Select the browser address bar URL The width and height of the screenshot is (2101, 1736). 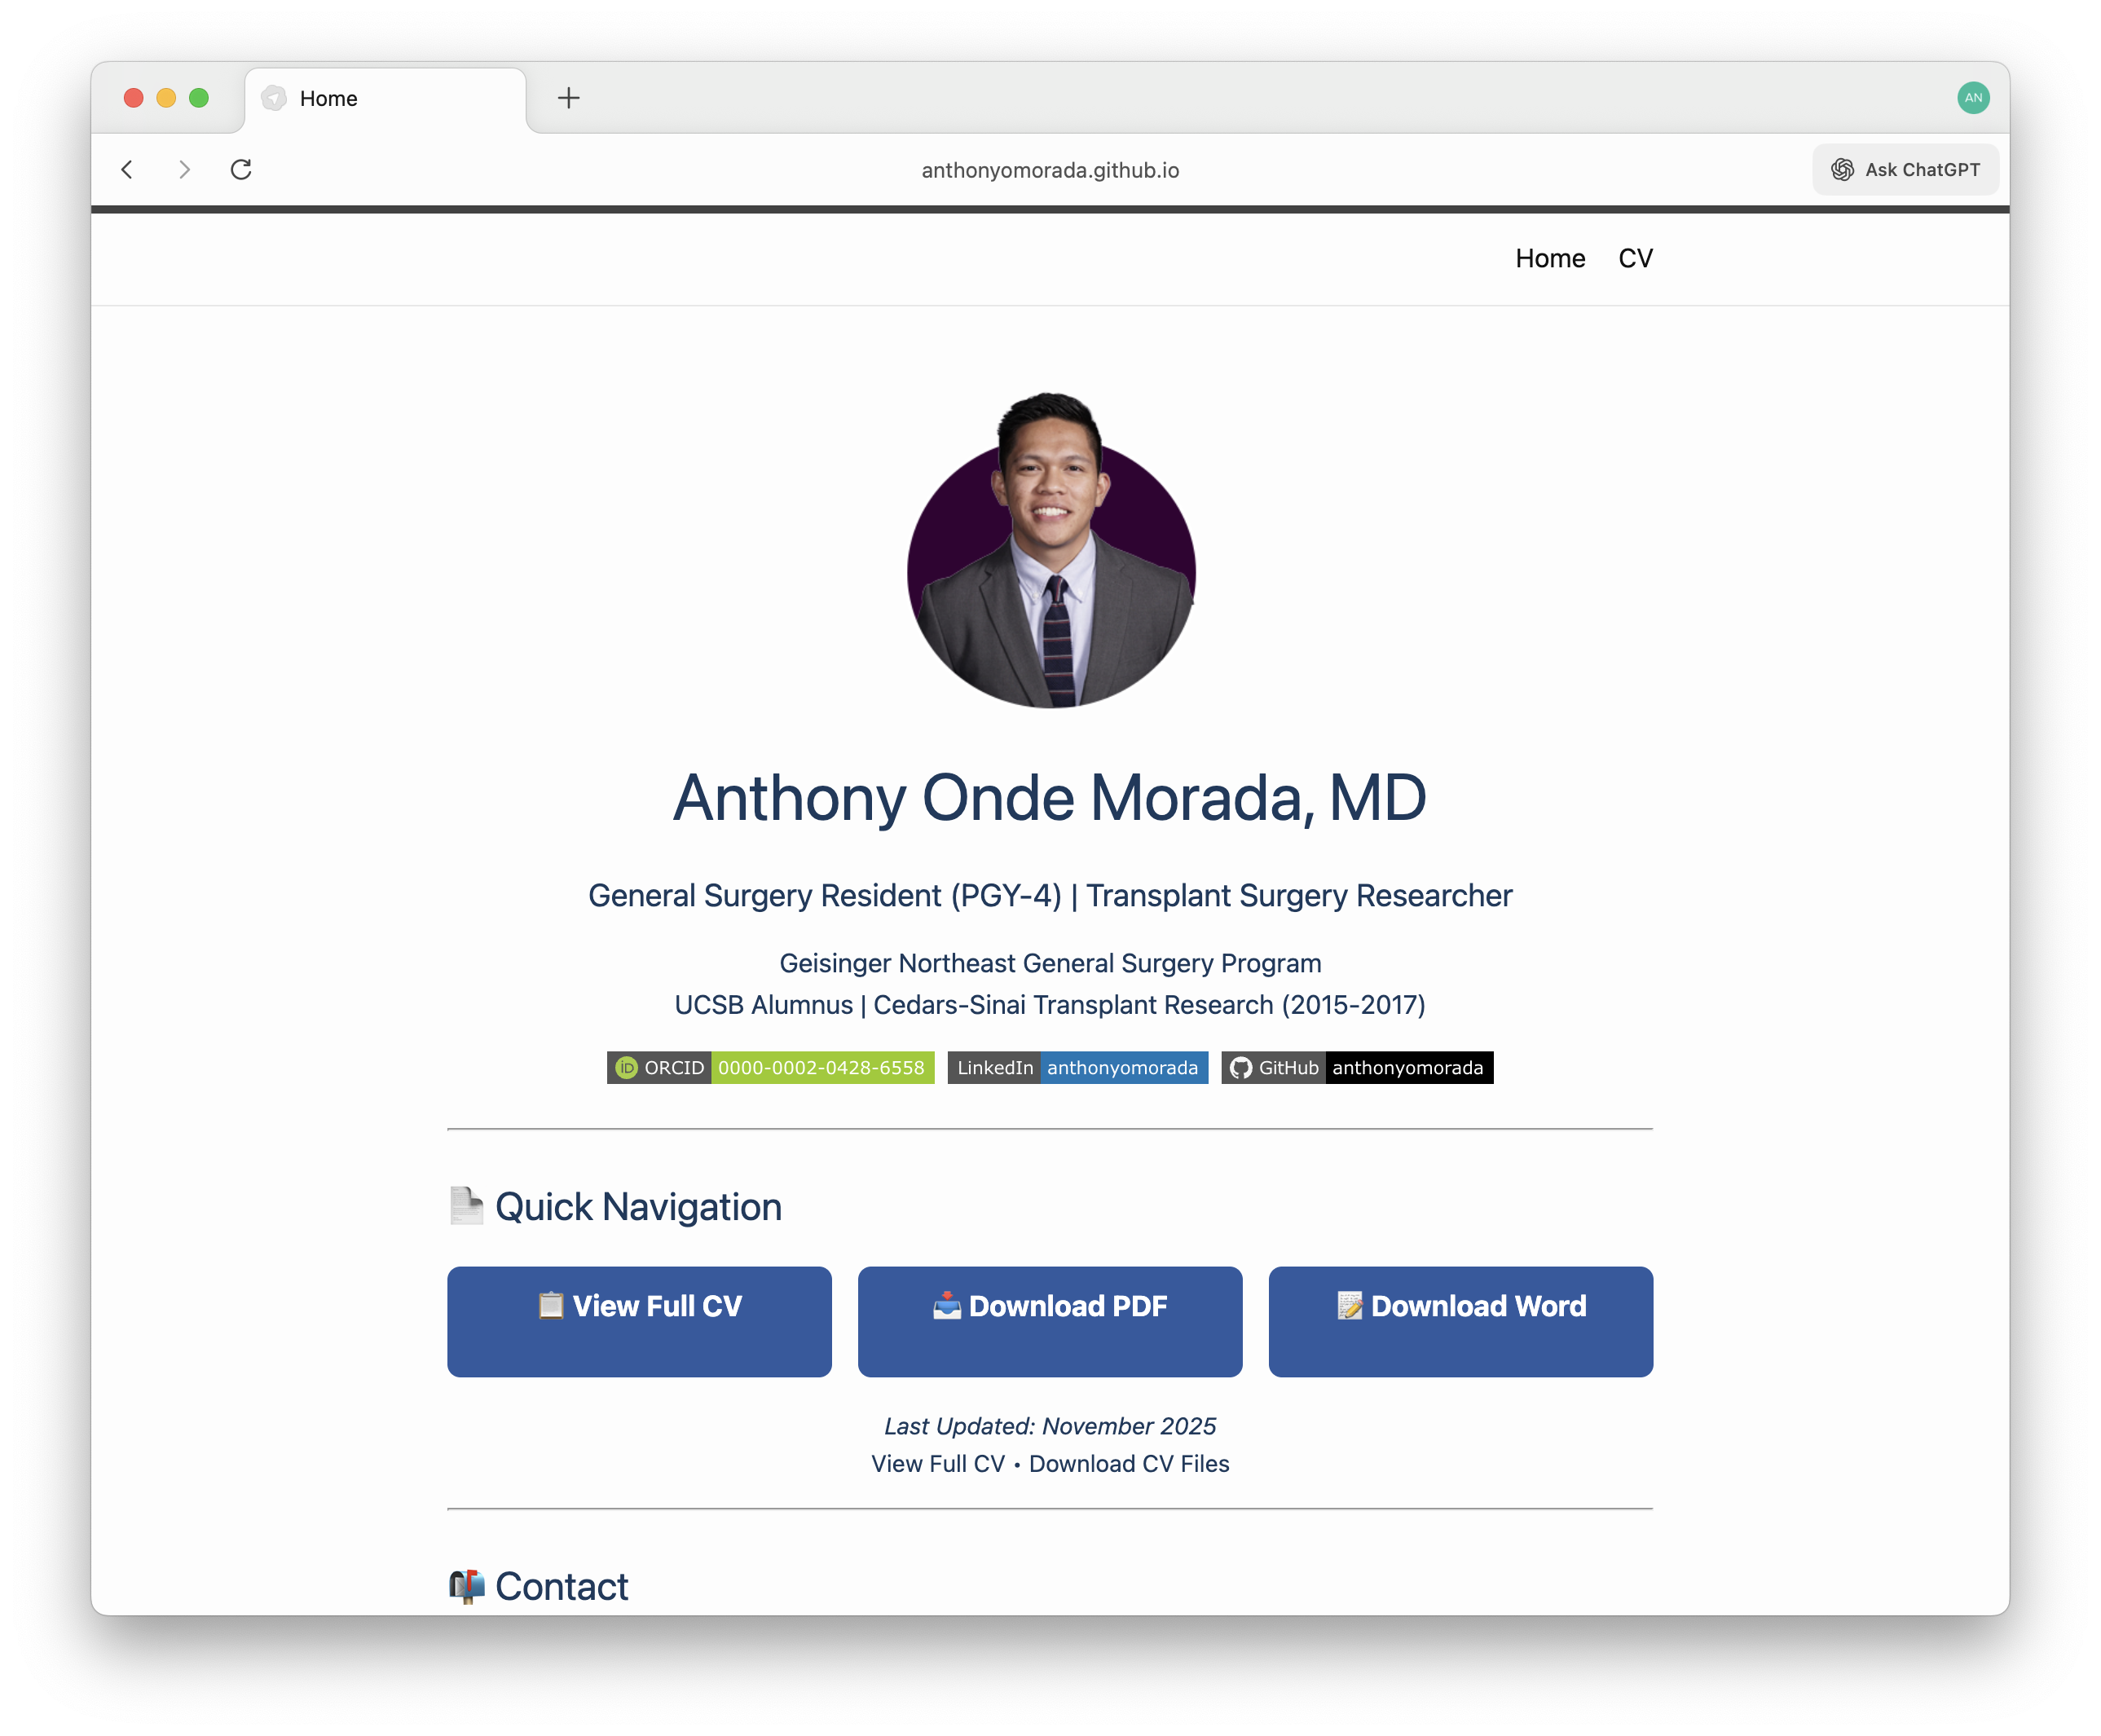(1049, 169)
